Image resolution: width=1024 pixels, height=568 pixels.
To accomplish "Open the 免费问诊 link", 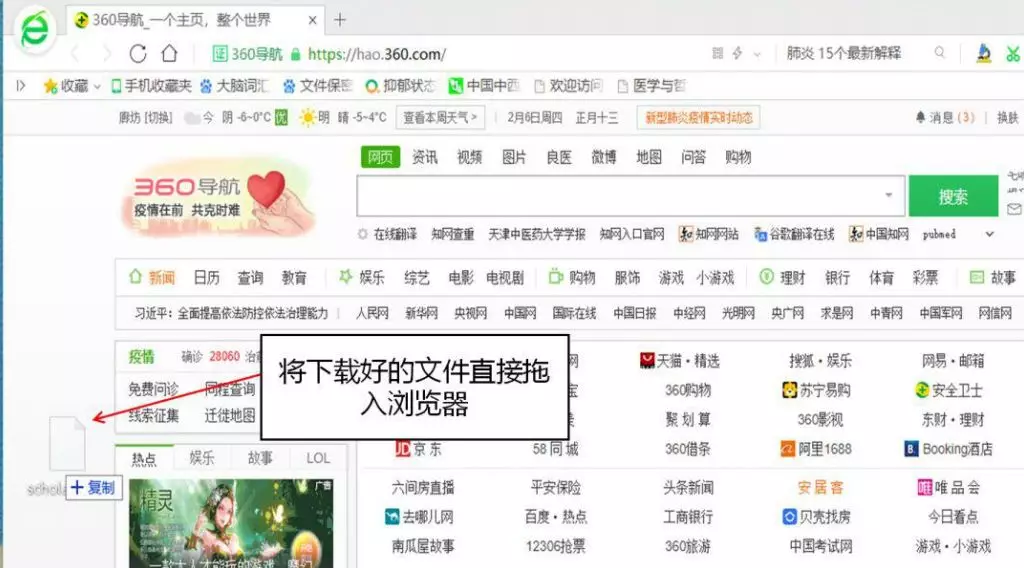I will pyautogui.click(x=153, y=390).
